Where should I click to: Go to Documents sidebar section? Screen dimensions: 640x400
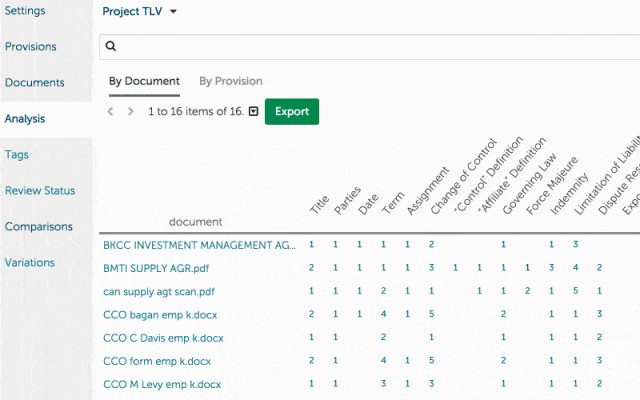34,83
